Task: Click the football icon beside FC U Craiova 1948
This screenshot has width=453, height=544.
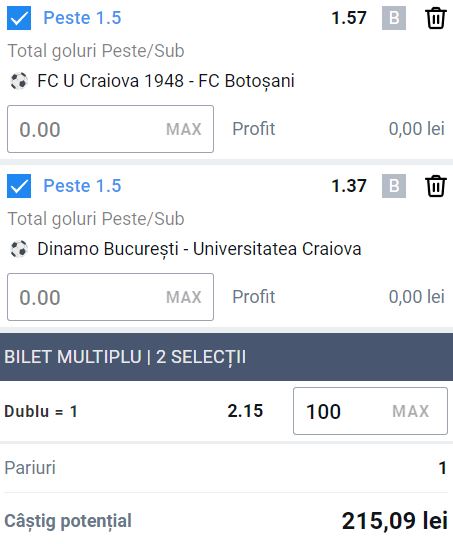Action: coord(19,81)
